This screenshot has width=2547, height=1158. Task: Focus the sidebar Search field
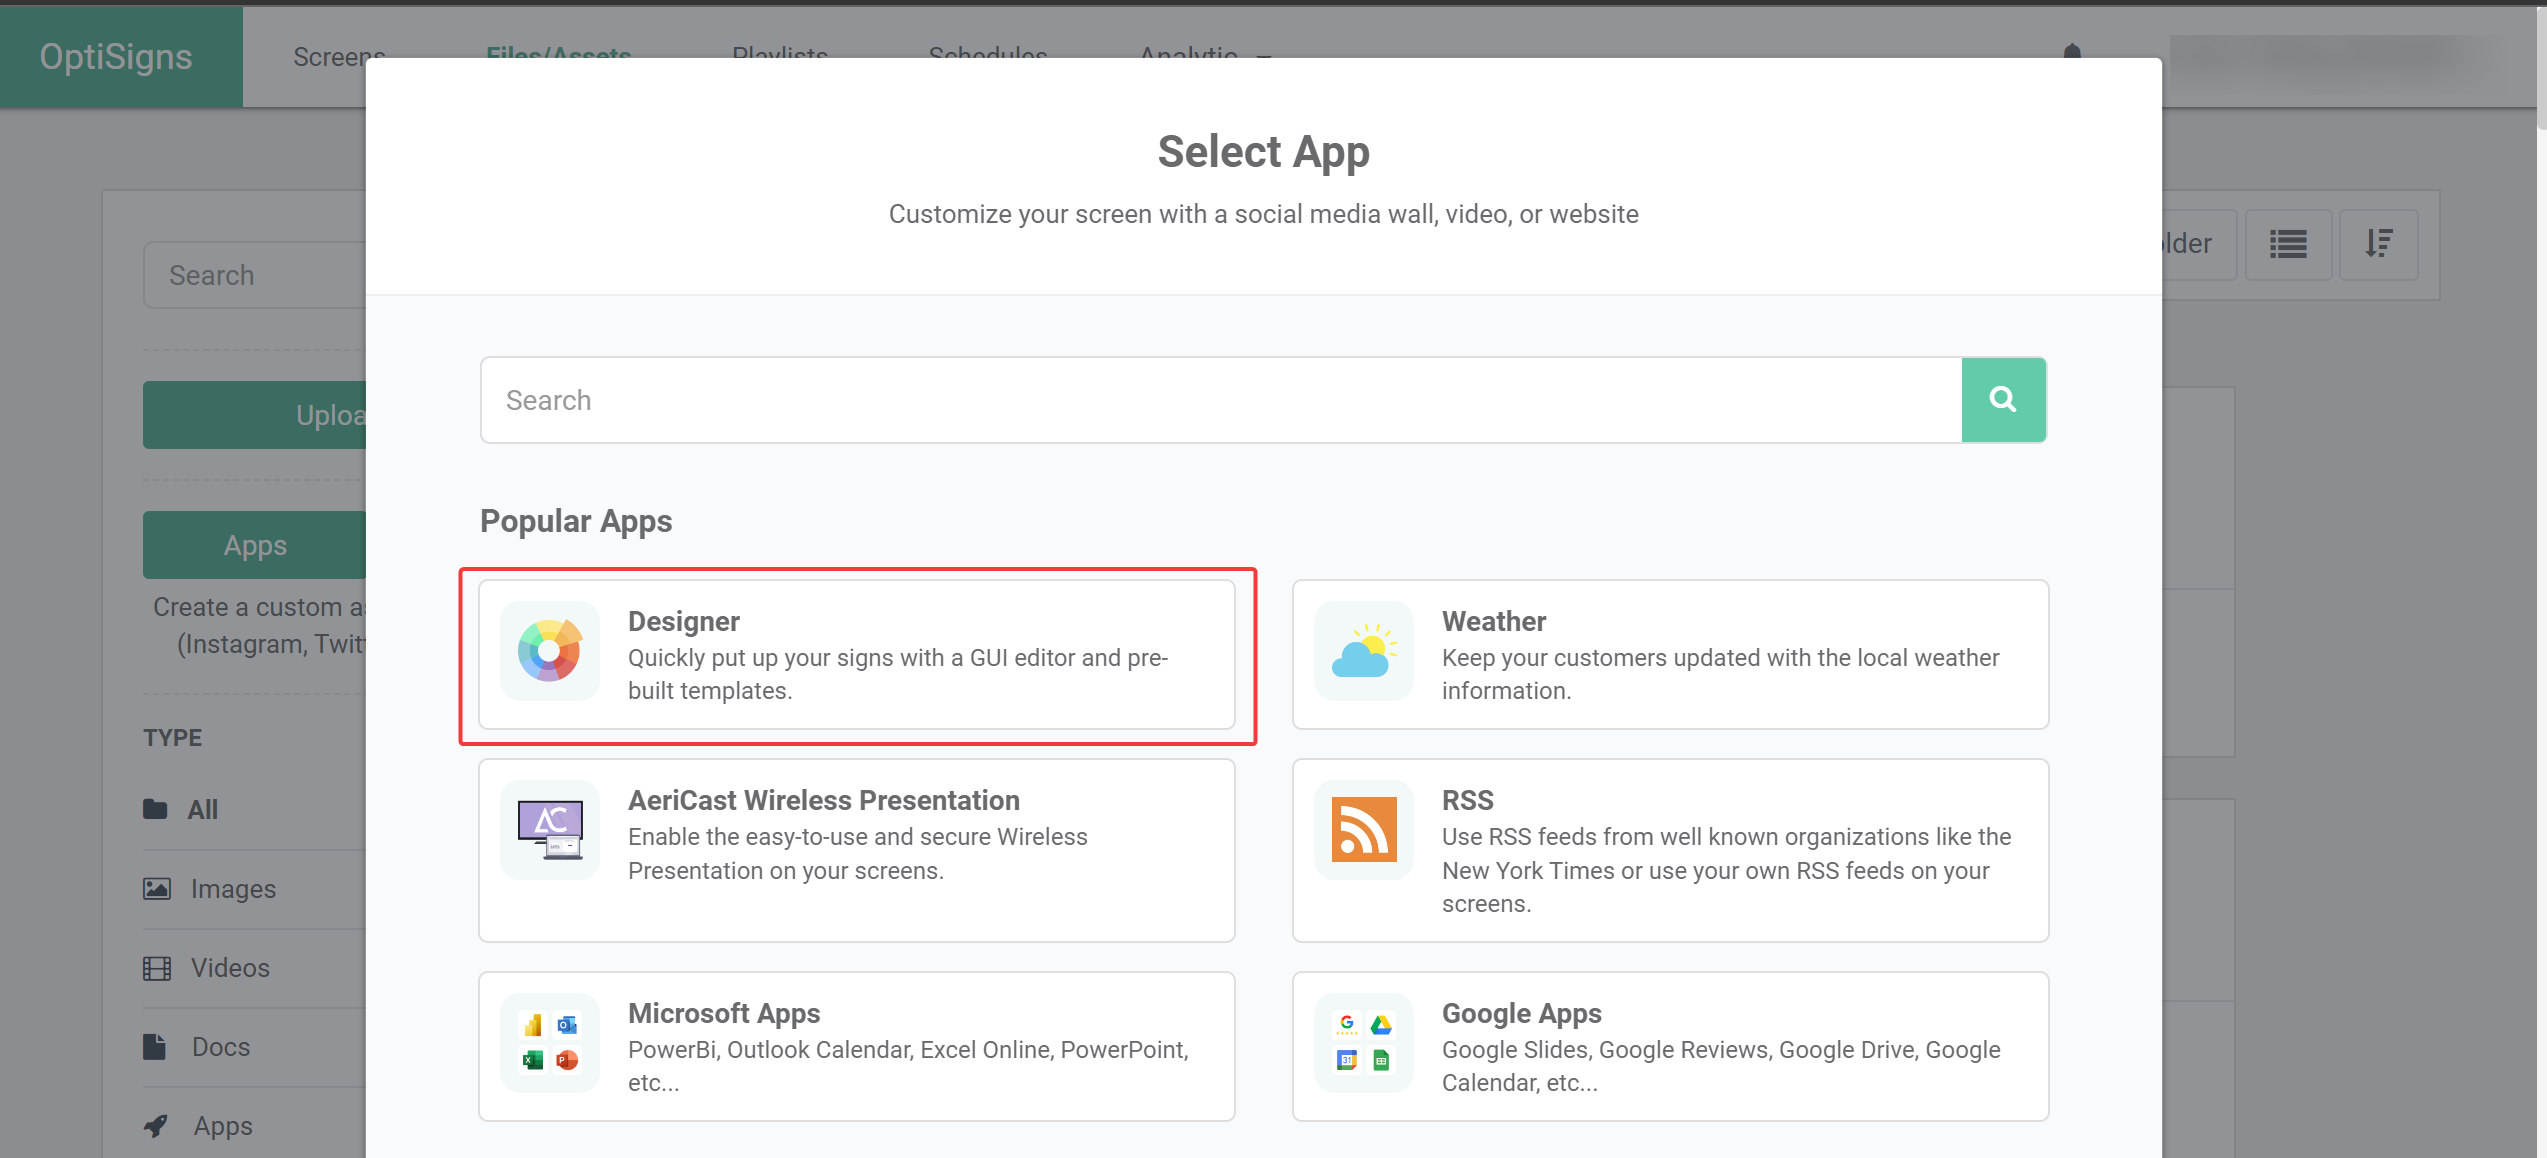tap(255, 275)
